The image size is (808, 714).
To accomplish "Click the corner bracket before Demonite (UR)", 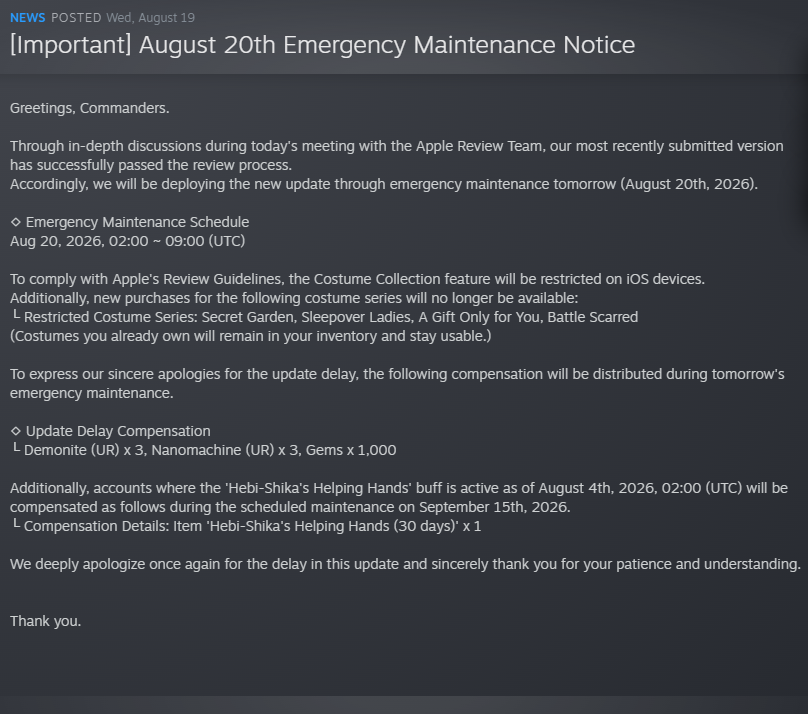I will 16,448.
